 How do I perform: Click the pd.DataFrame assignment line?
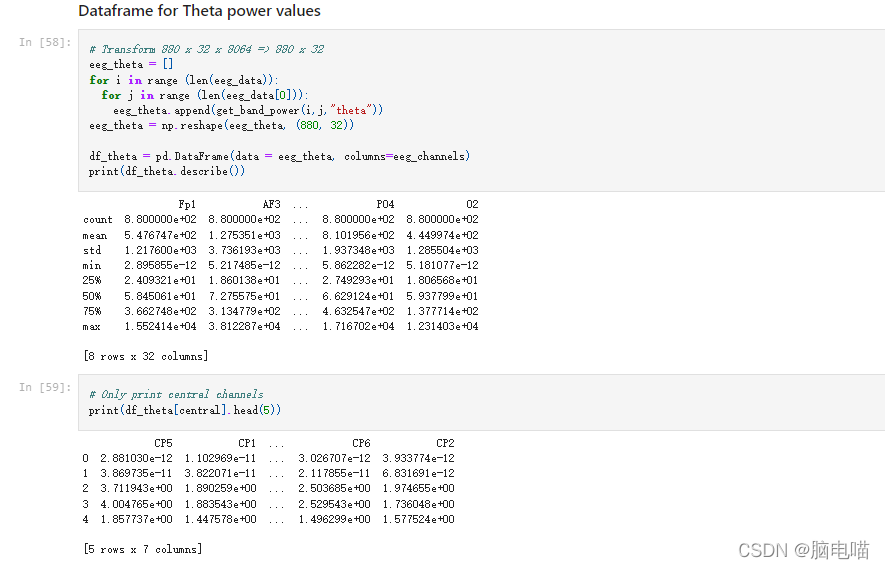point(279,156)
